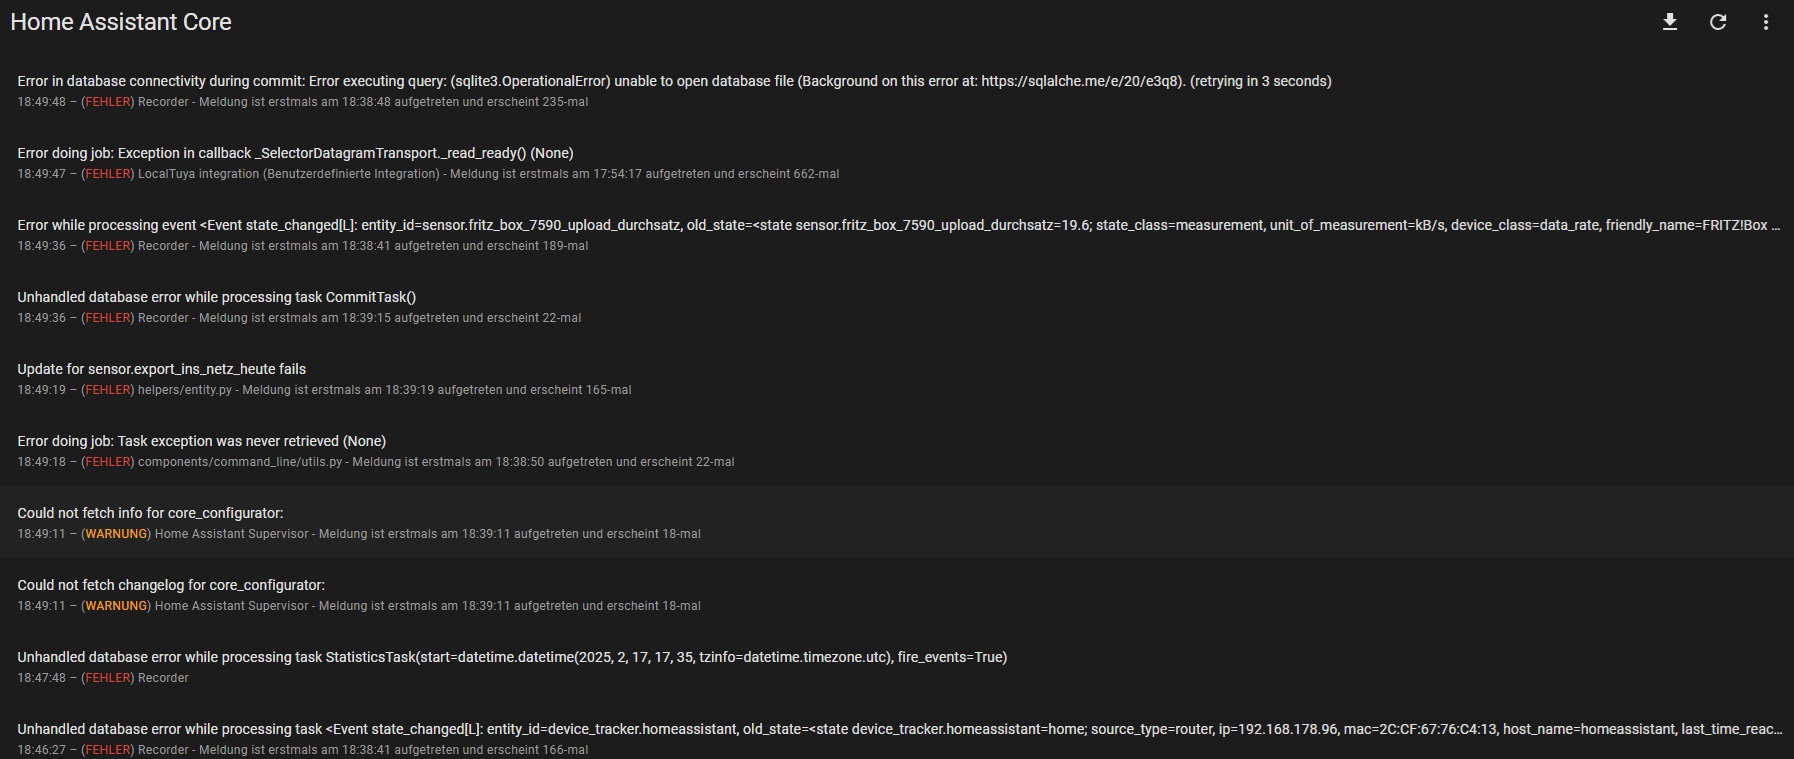Refresh the log entries

[x=1718, y=22]
